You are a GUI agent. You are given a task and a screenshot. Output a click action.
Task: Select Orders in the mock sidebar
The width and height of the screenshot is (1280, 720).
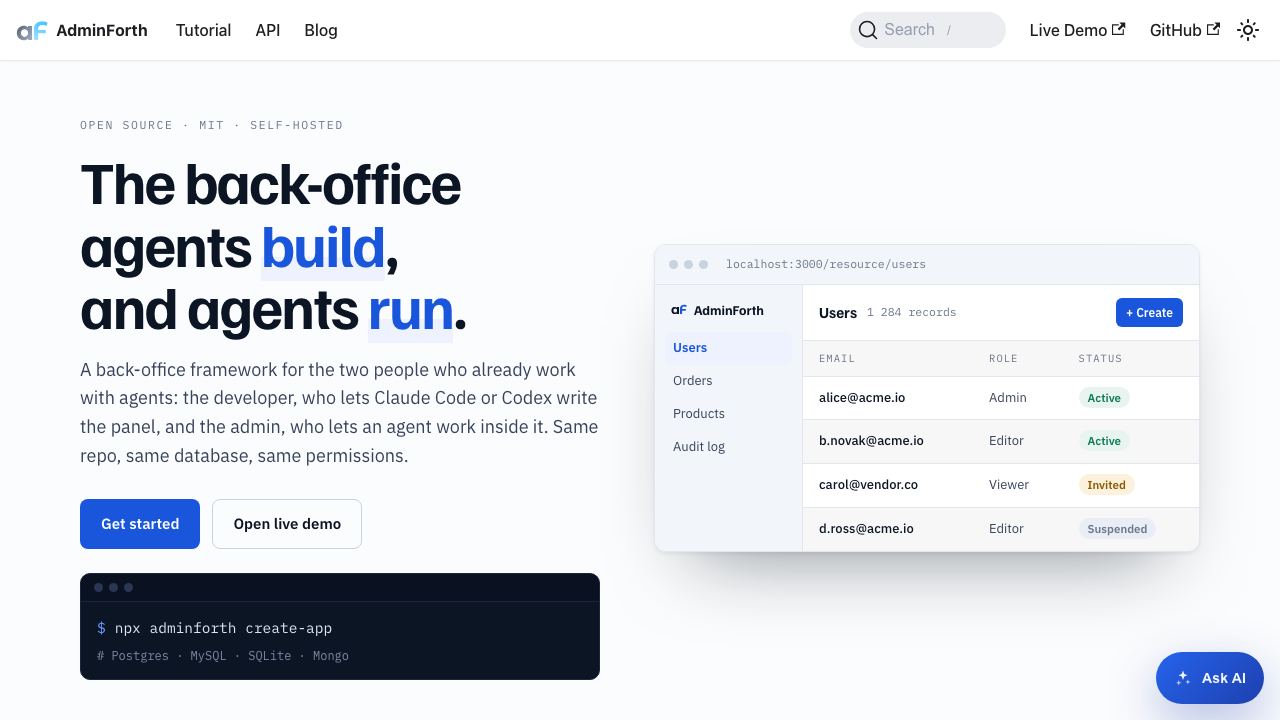click(728, 381)
